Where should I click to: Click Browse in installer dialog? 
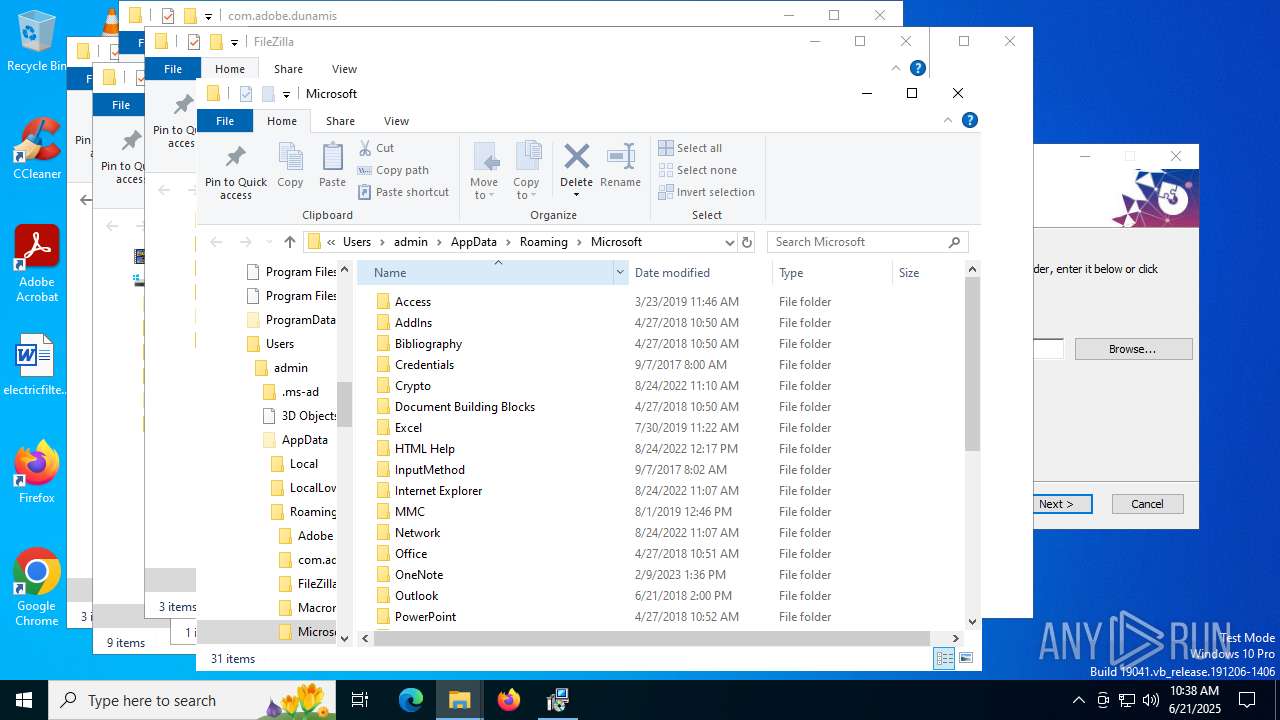coord(1133,349)
